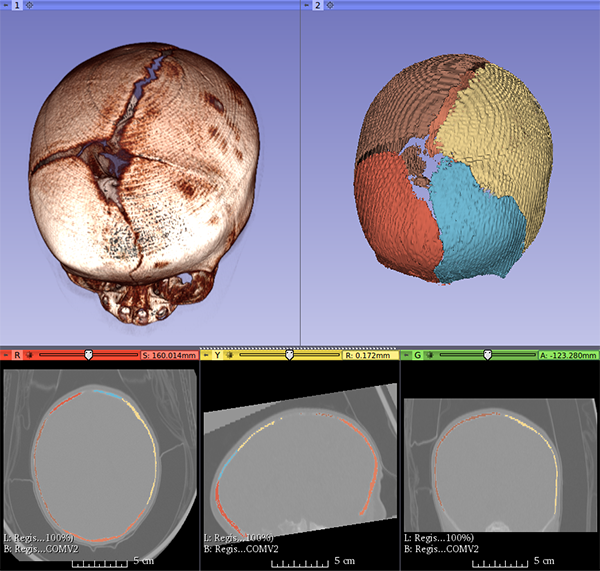Image resolution: width=600 pixels, height=571 pixels.
Task: Center the 3D view 2 on the scene
Action: point(330,5)
